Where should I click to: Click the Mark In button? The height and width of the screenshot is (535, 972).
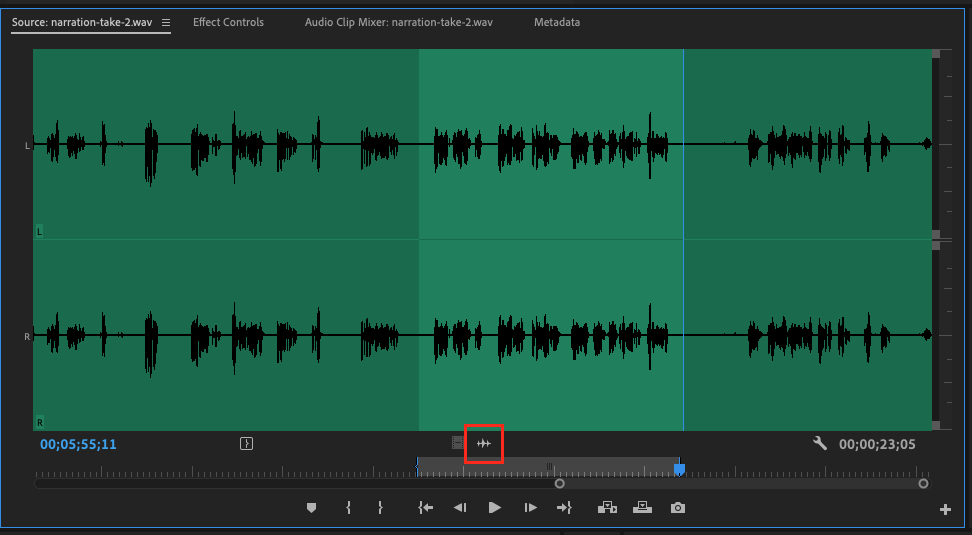pyautogui.click(x=348, y=508)
